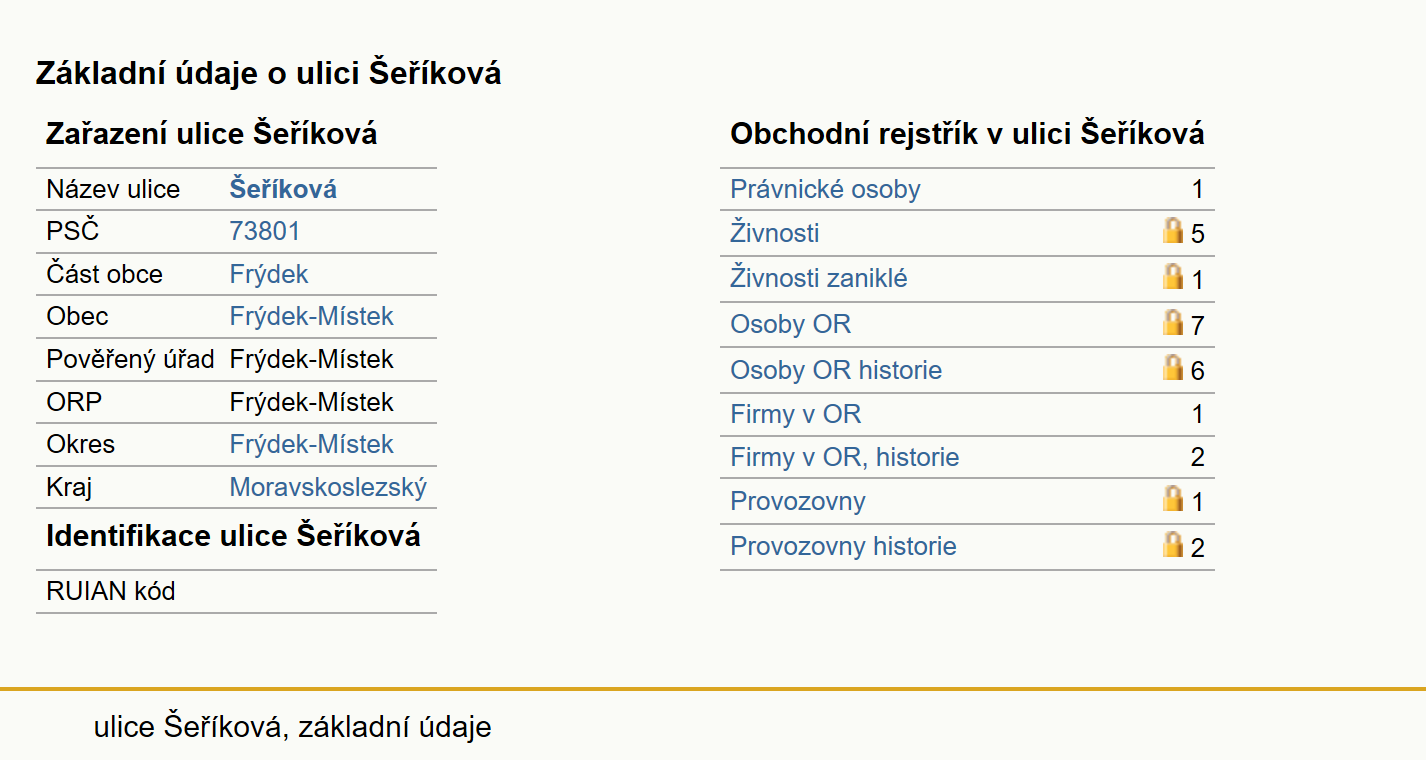Open the postal code 73801 link
The image size is (1426, 760).
(265, 232)
